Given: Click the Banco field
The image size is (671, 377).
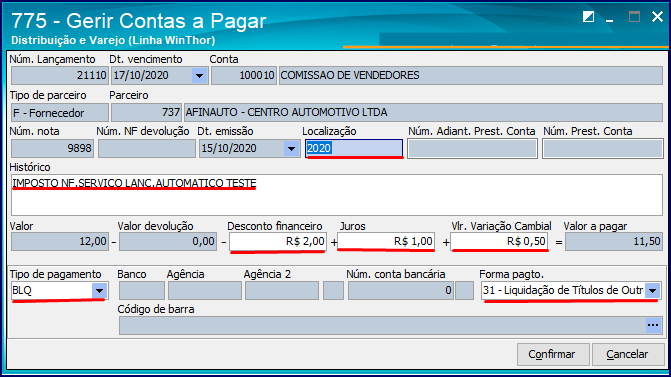Looking at the screenshot, I should click(x=142, y=291).
